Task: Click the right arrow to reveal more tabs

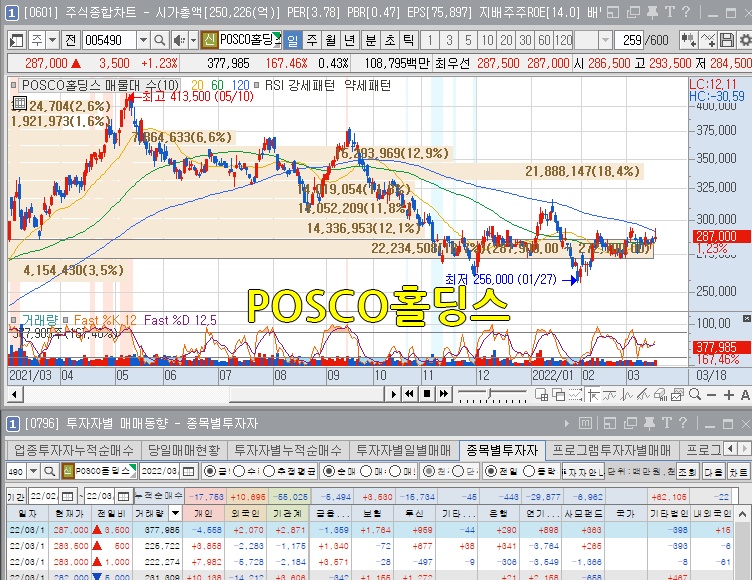Action: (x=744, y=449)
